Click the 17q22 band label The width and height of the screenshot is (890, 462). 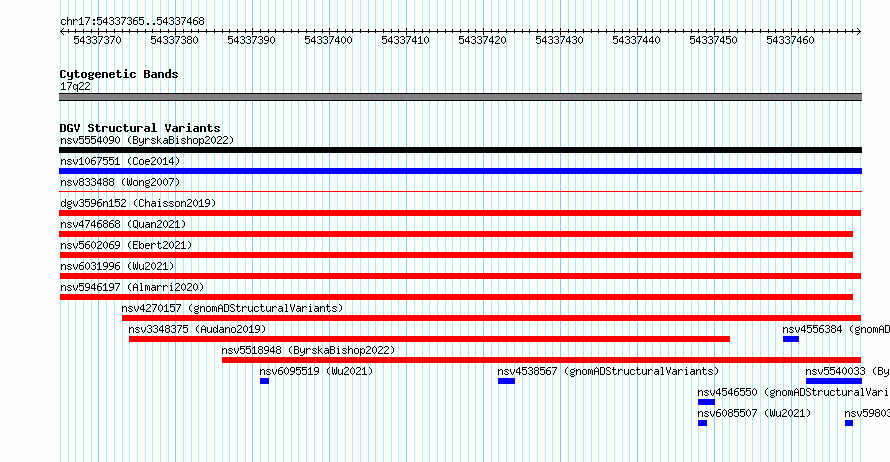[x=75, y=86]
